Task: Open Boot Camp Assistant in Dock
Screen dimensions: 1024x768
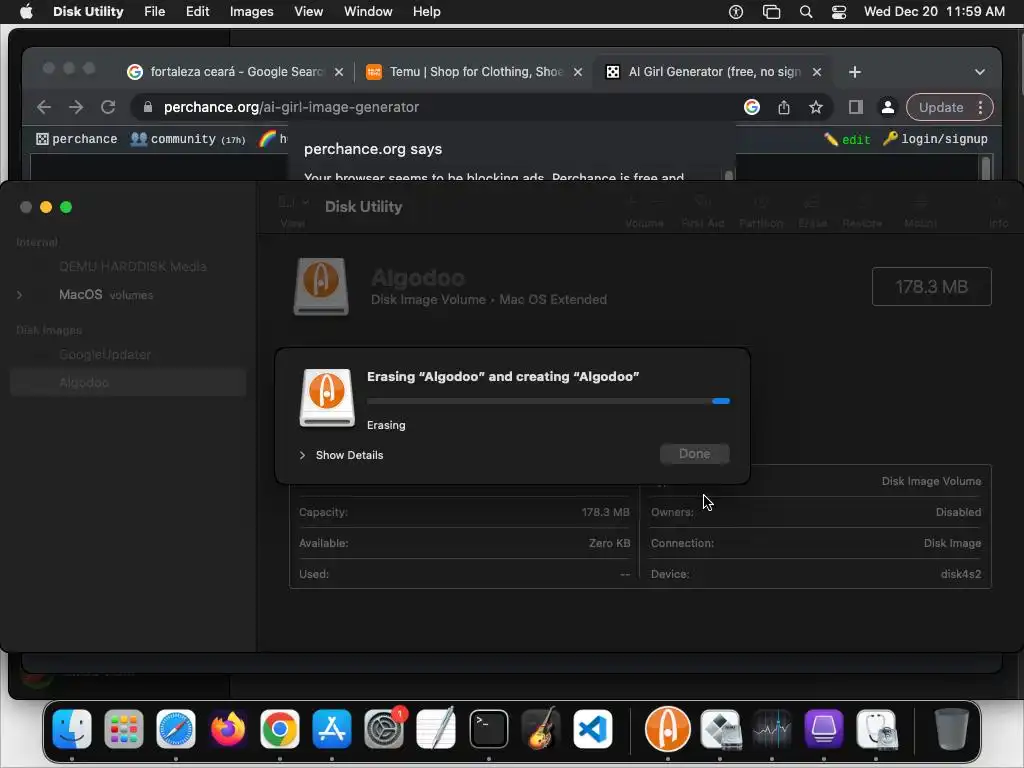Action: tap(721, 729)
